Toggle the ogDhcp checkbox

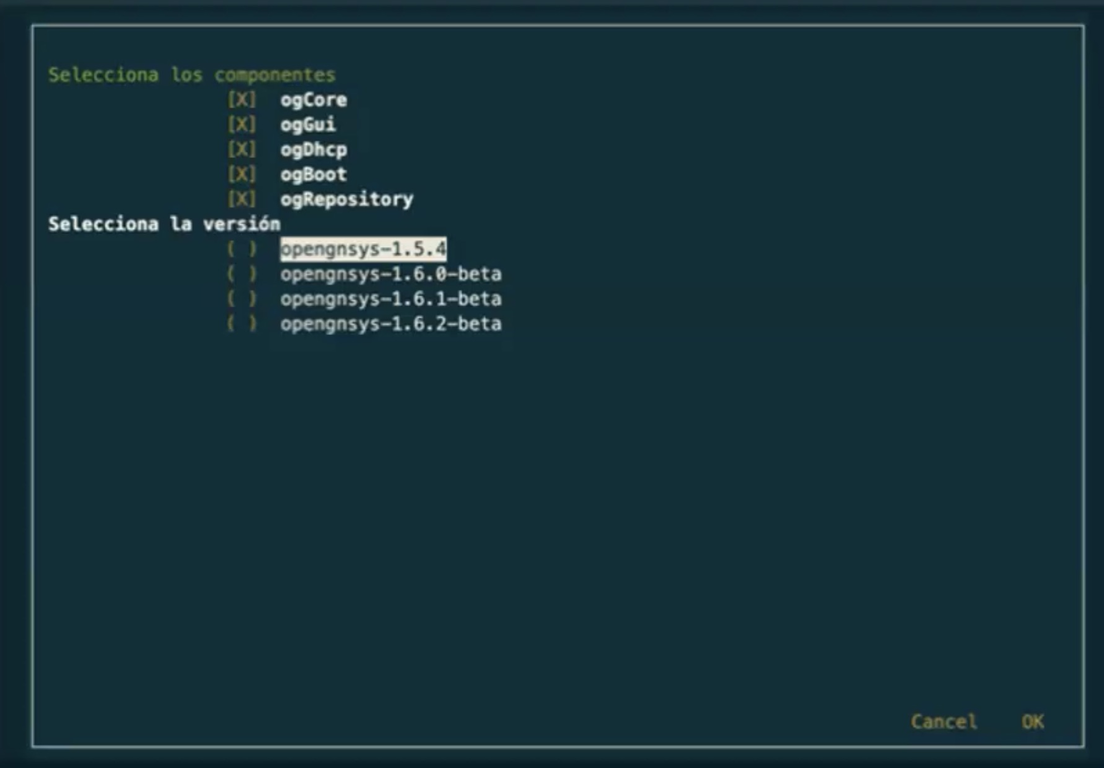click(242, 149)
